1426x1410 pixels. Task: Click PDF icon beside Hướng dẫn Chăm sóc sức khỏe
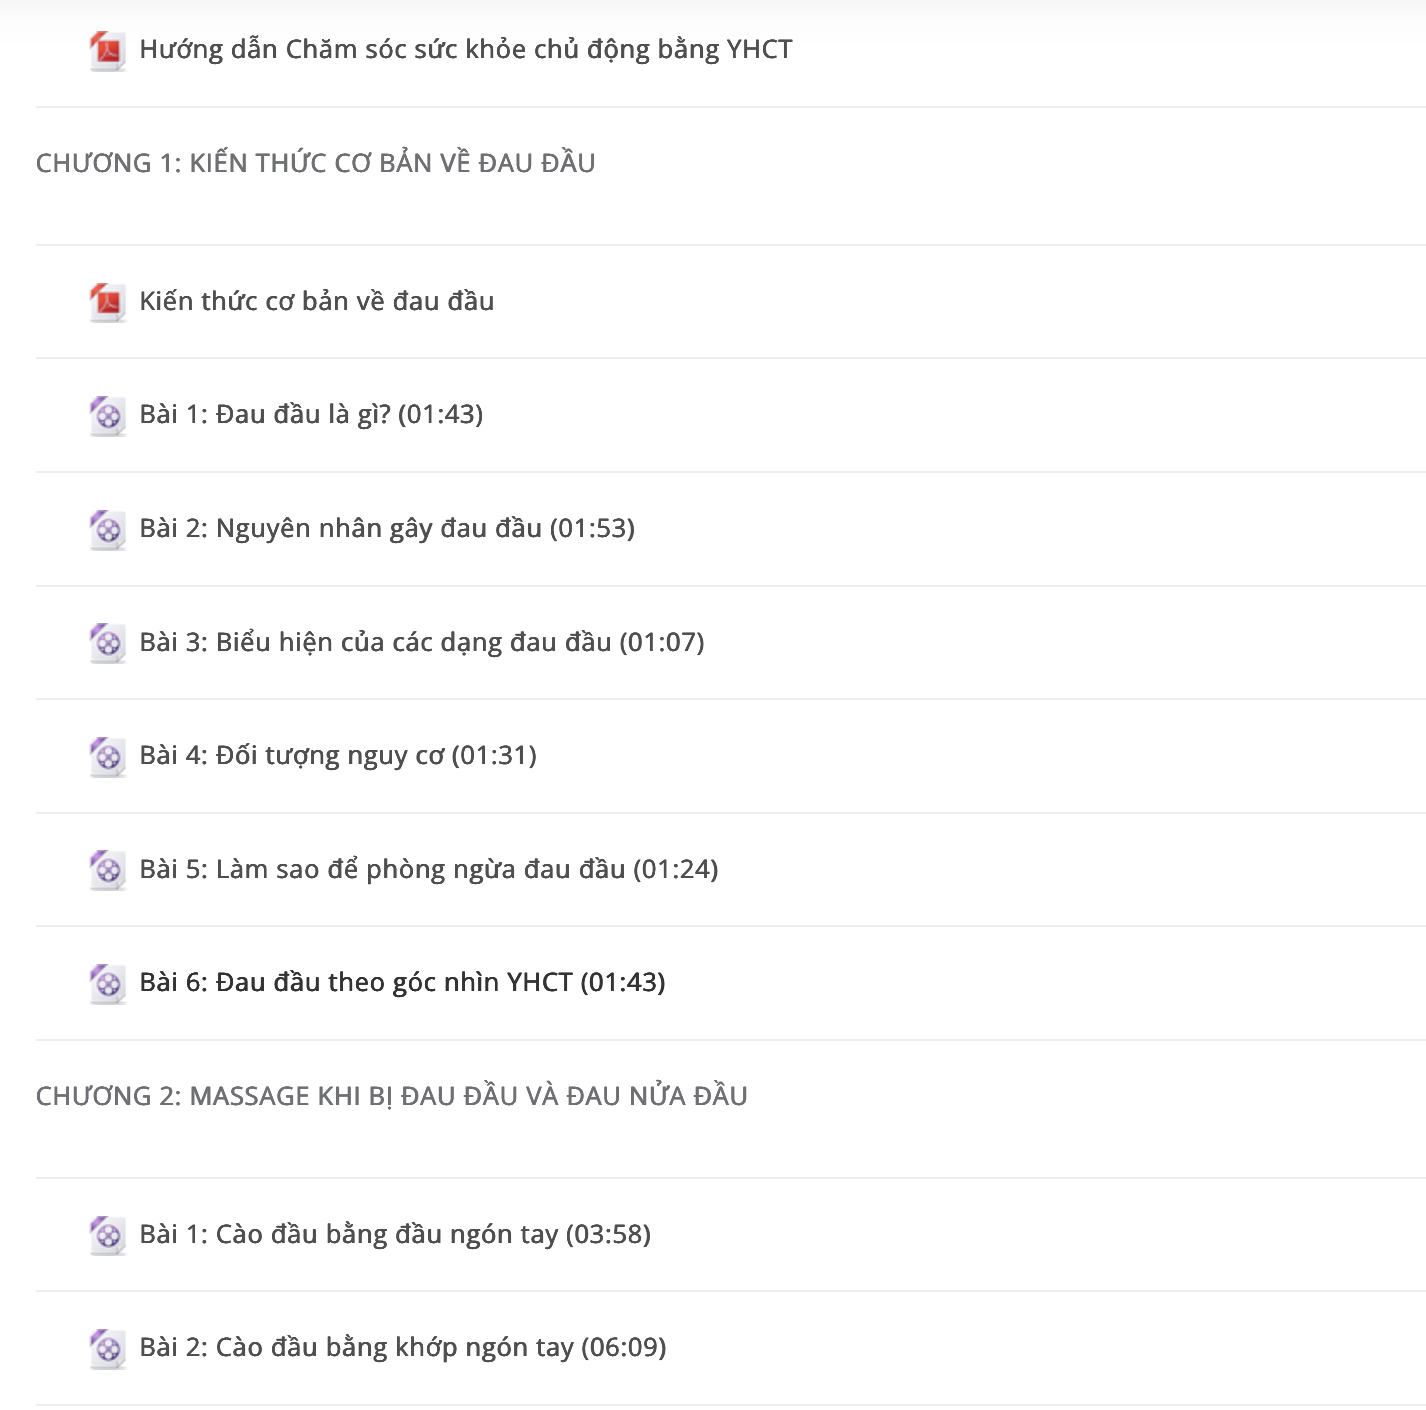[107, 50]
